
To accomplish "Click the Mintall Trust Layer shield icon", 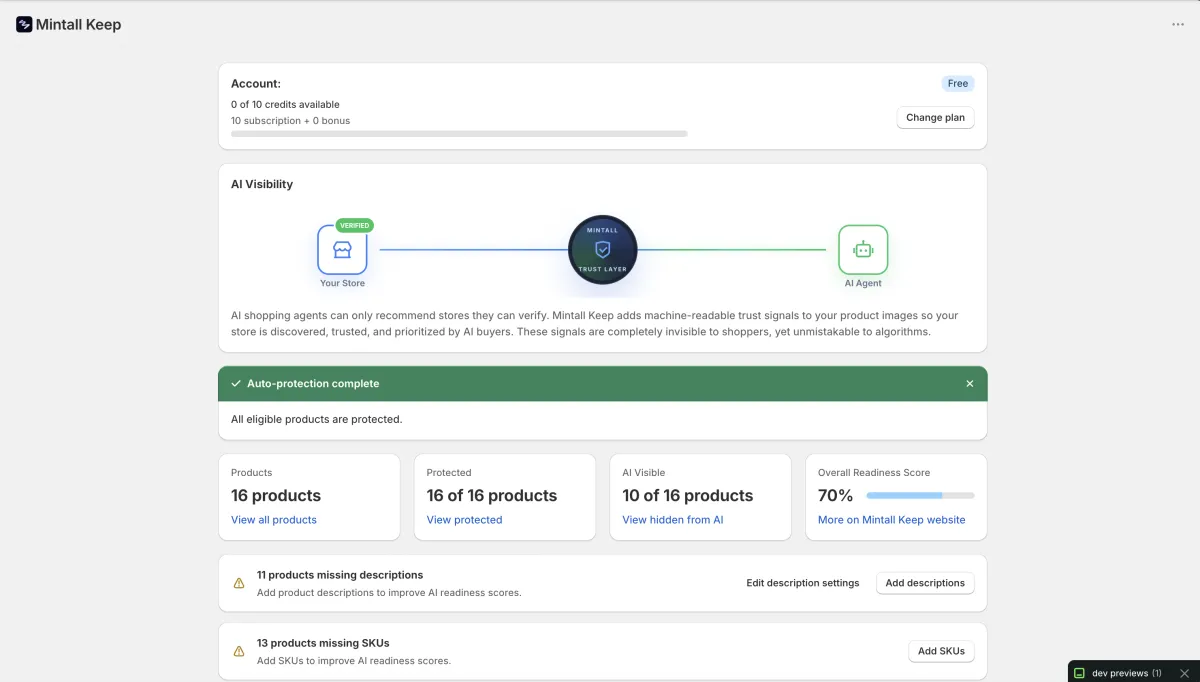I will point(603,251).
